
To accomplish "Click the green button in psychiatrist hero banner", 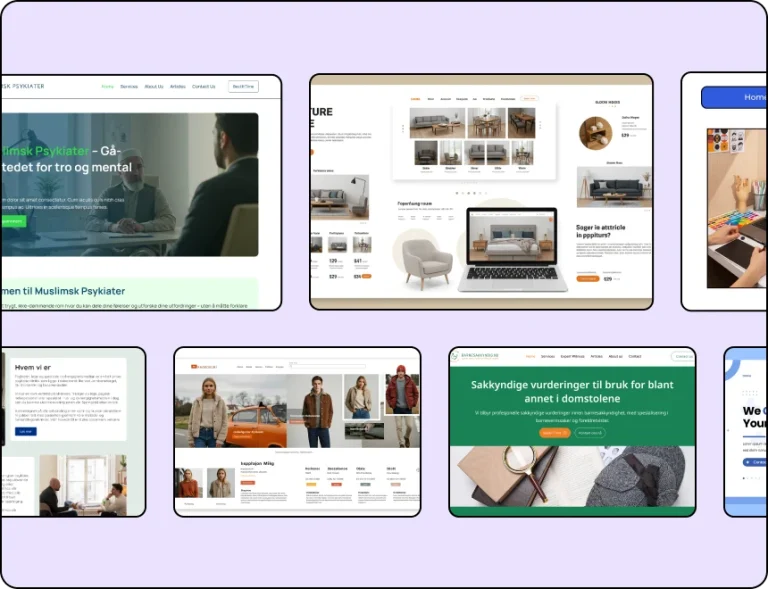I will tap(12, 220).
